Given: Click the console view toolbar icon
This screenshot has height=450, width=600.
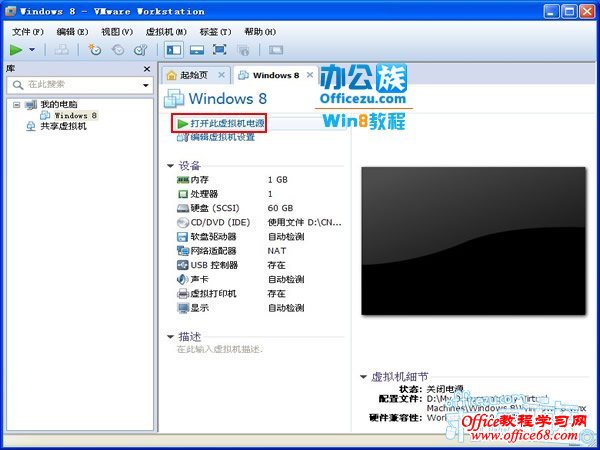Looking at the screenshot, I should 276,49.
